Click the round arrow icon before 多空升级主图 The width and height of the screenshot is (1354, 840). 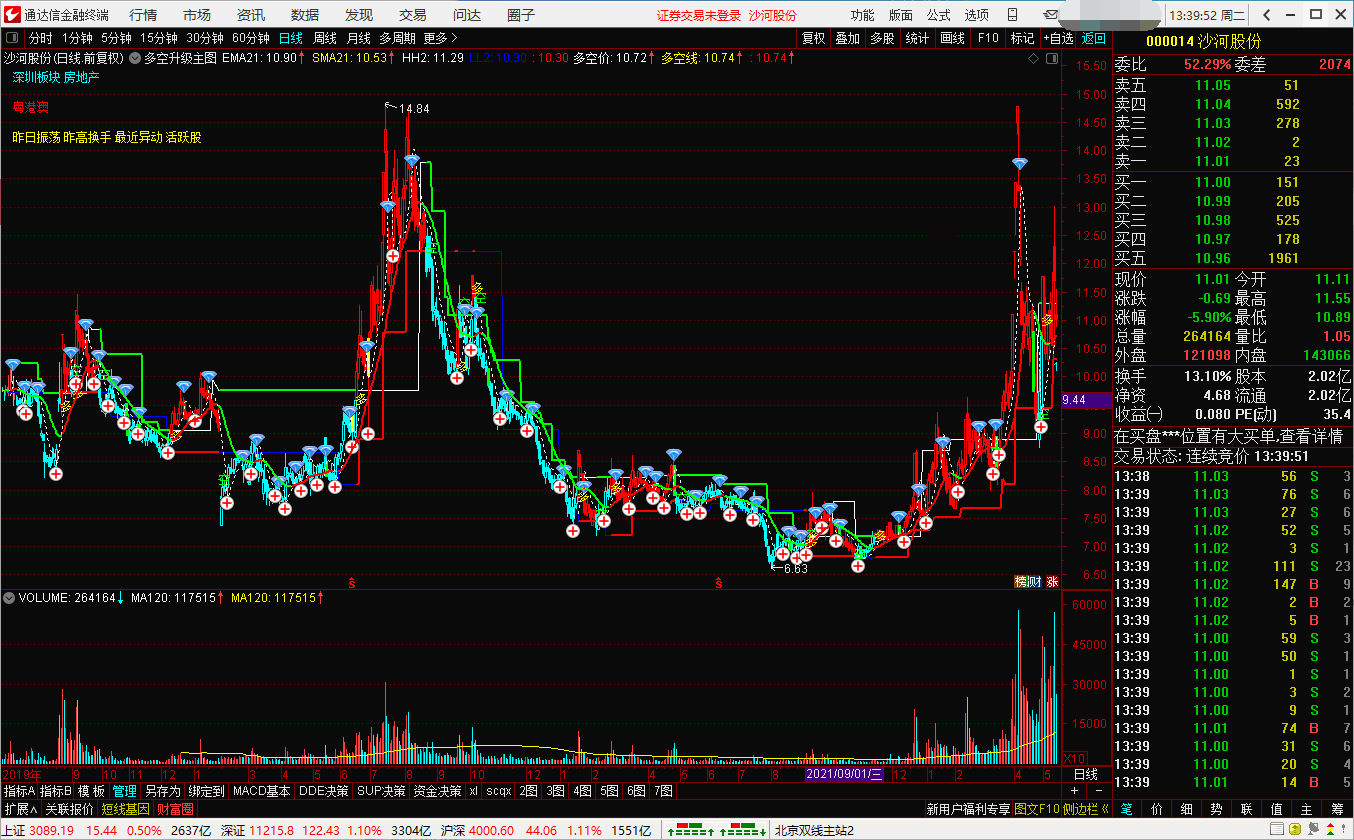coord(135,58)
